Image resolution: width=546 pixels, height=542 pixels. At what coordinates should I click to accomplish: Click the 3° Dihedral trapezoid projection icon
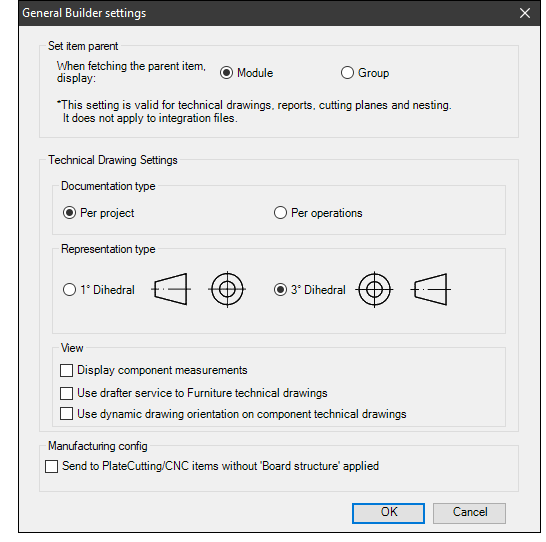pyautogui.click(x=431, y=289)
